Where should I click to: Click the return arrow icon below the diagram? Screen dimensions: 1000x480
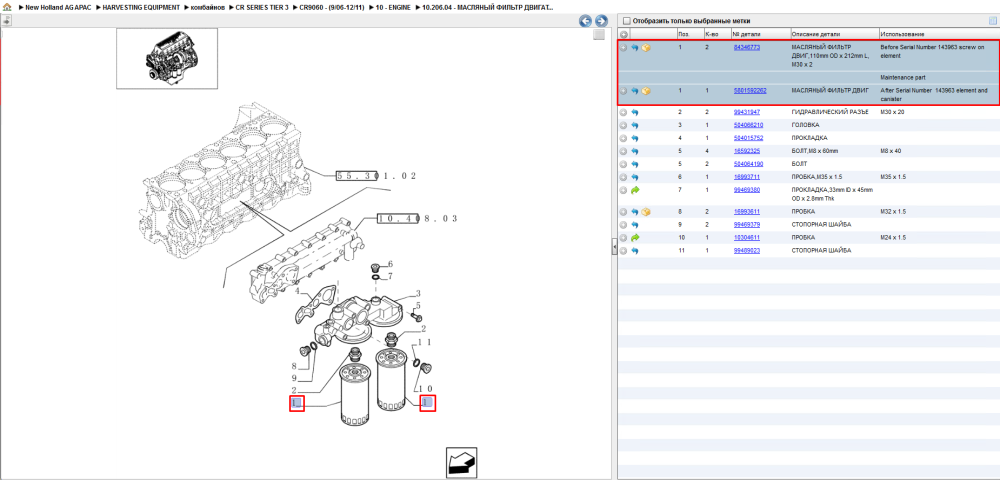(x=461, y=463)
